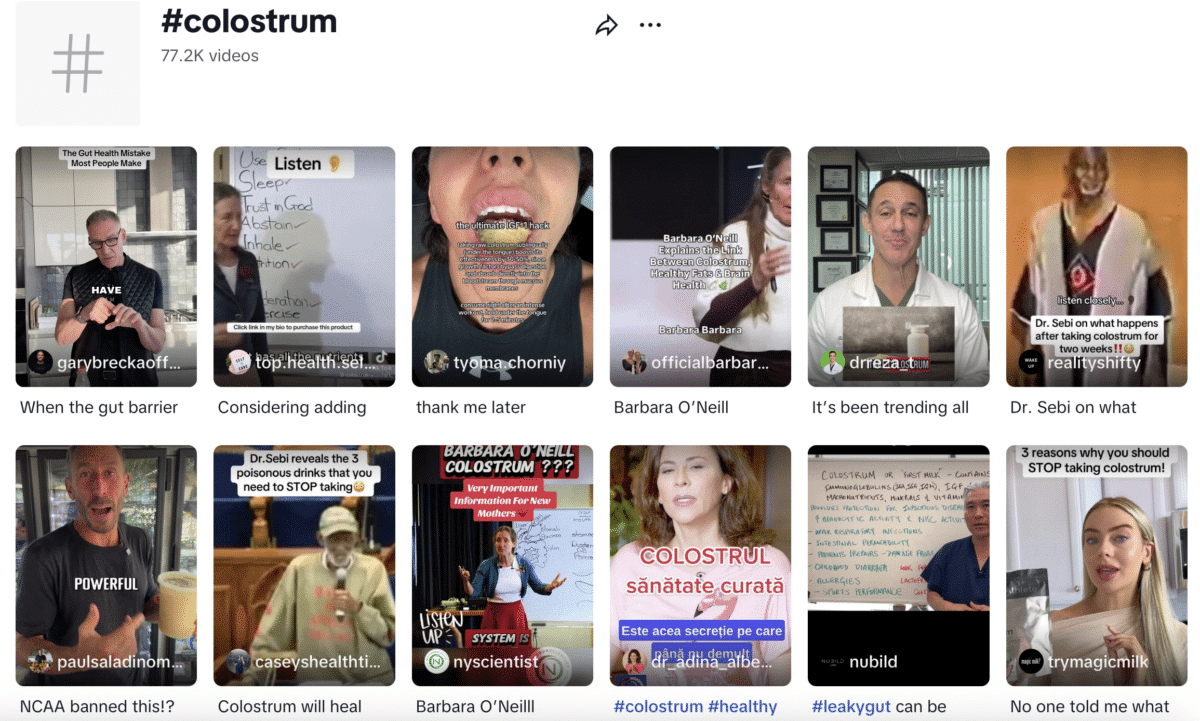Click drreza profile avatar on video
1200x721 pixels.
coord(832,362)
